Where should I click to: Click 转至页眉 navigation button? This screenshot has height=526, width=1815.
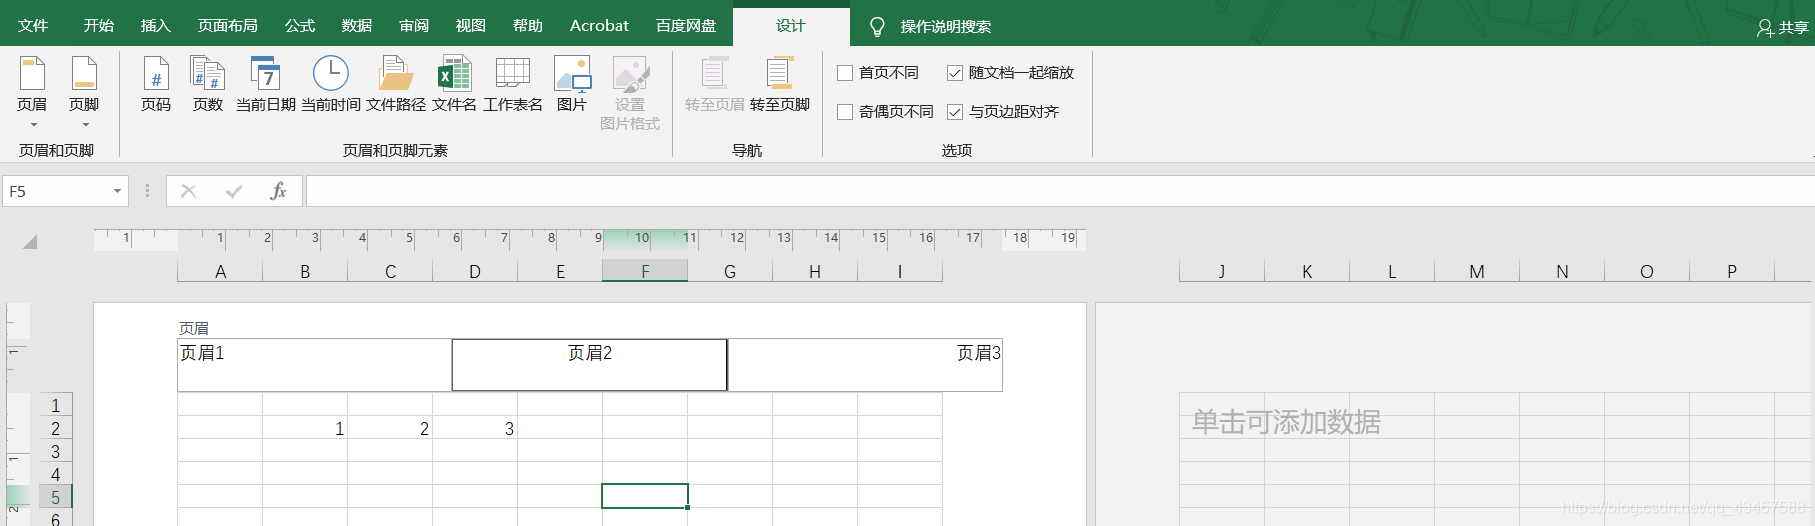(714, 84)
